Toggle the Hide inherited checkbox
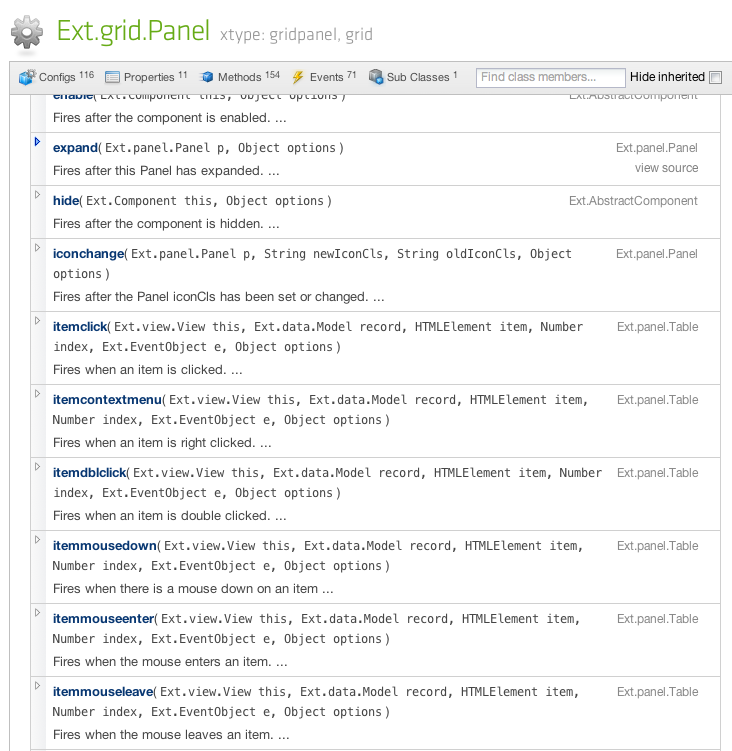The height and width of the screenshot is (751, 732). pyautogui.click(x=715, y=77)
